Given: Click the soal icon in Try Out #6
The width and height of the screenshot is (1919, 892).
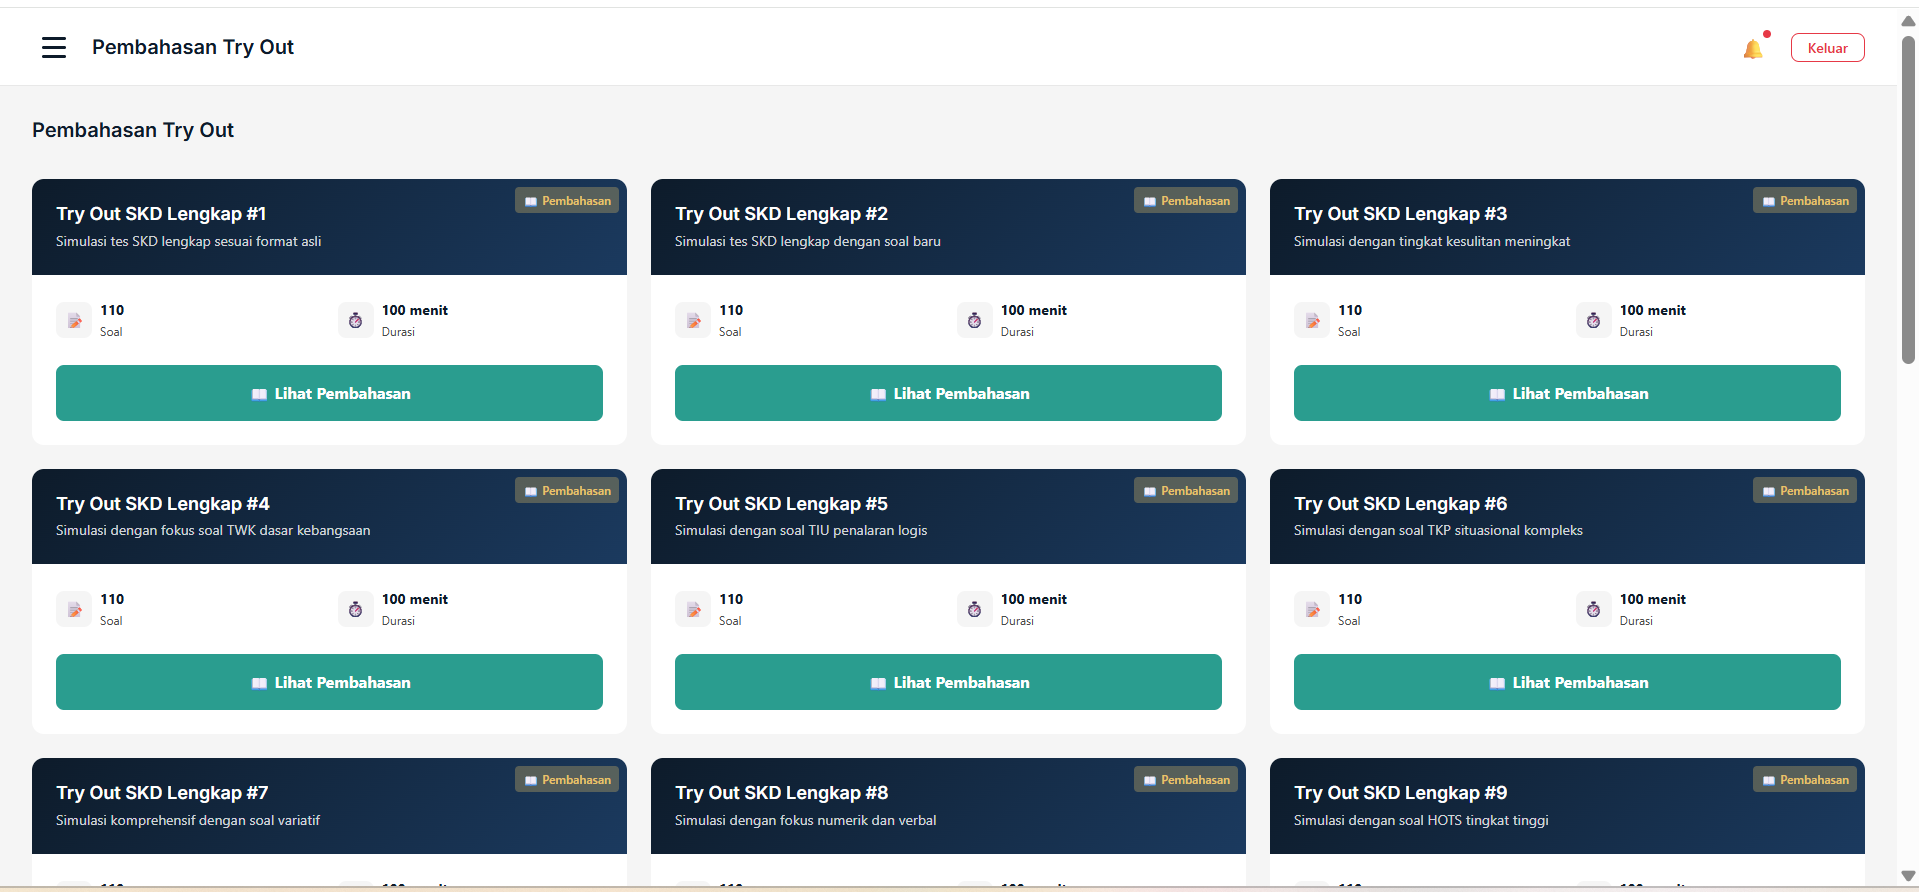Looking at the screenshot, I should [1312, 609].
